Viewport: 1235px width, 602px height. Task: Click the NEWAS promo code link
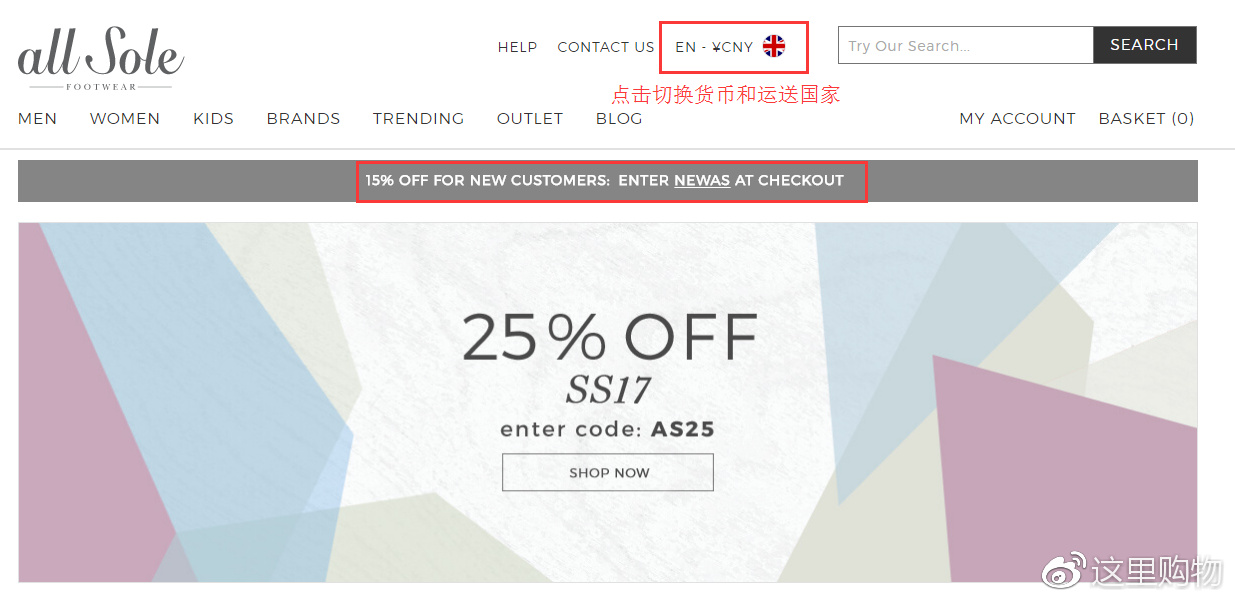pyautogui.click(x=702, y=181)
